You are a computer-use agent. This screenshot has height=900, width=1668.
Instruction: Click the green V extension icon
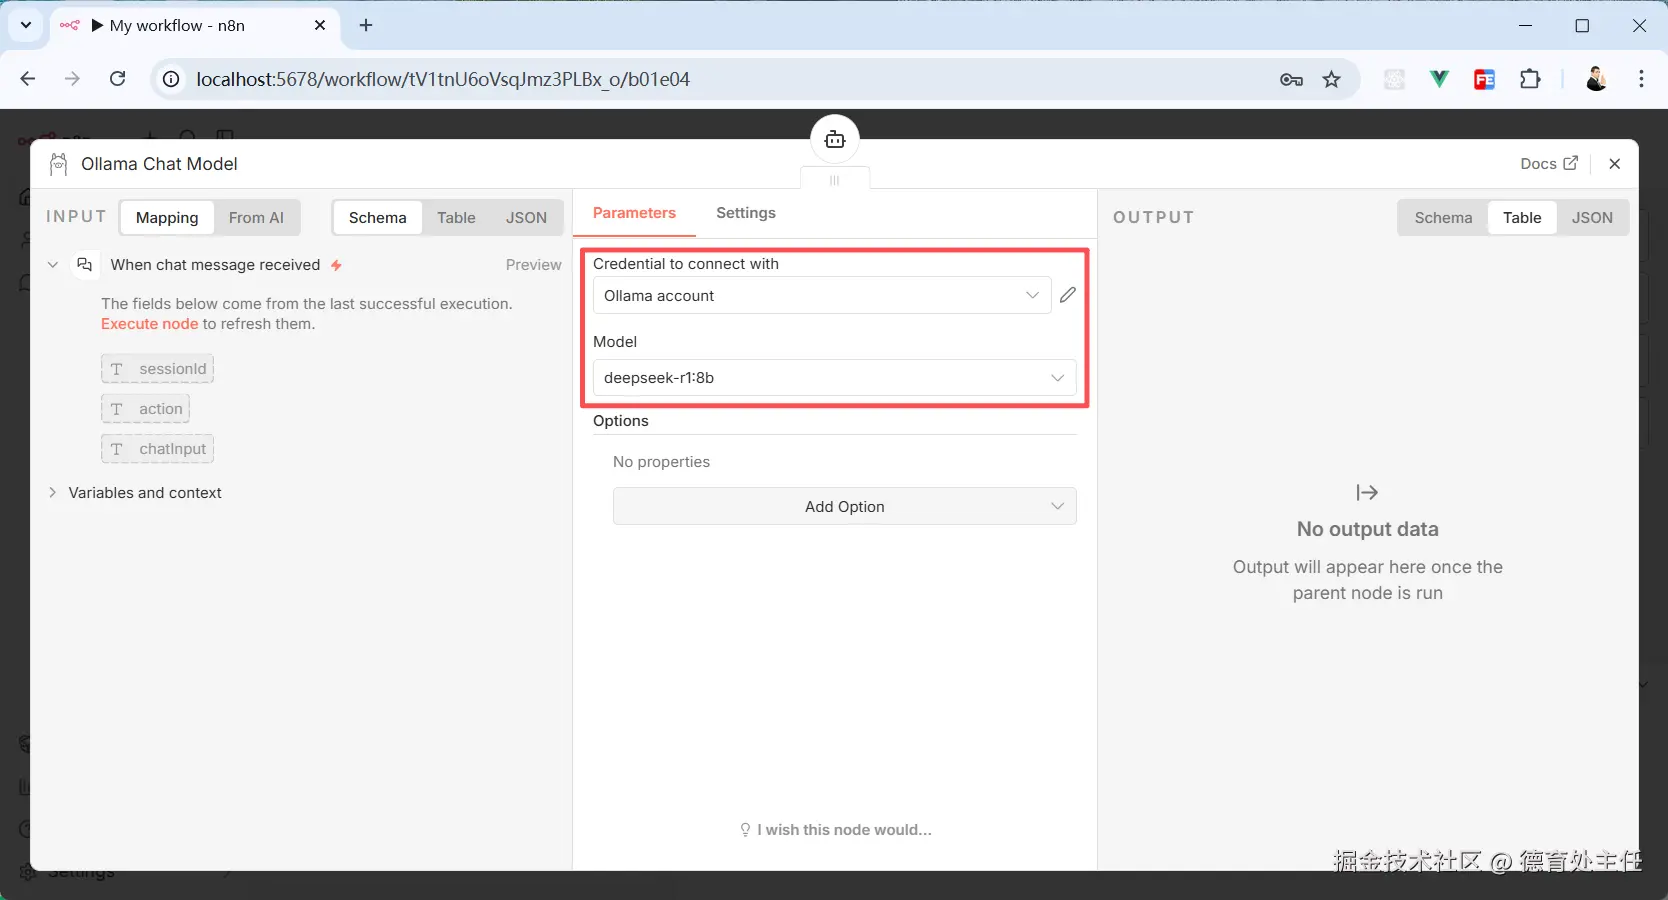[x=1439, y=80]
